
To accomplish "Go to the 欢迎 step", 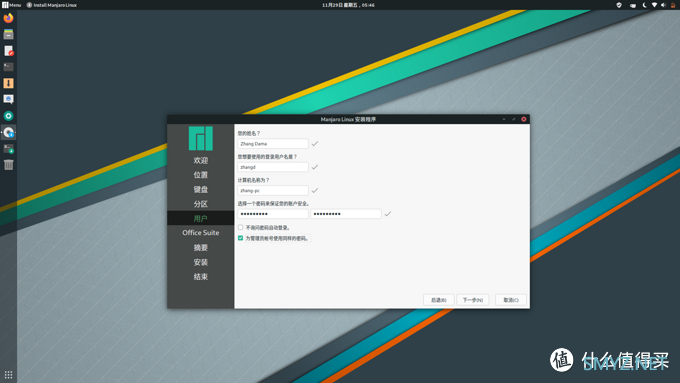I will 201,160.
